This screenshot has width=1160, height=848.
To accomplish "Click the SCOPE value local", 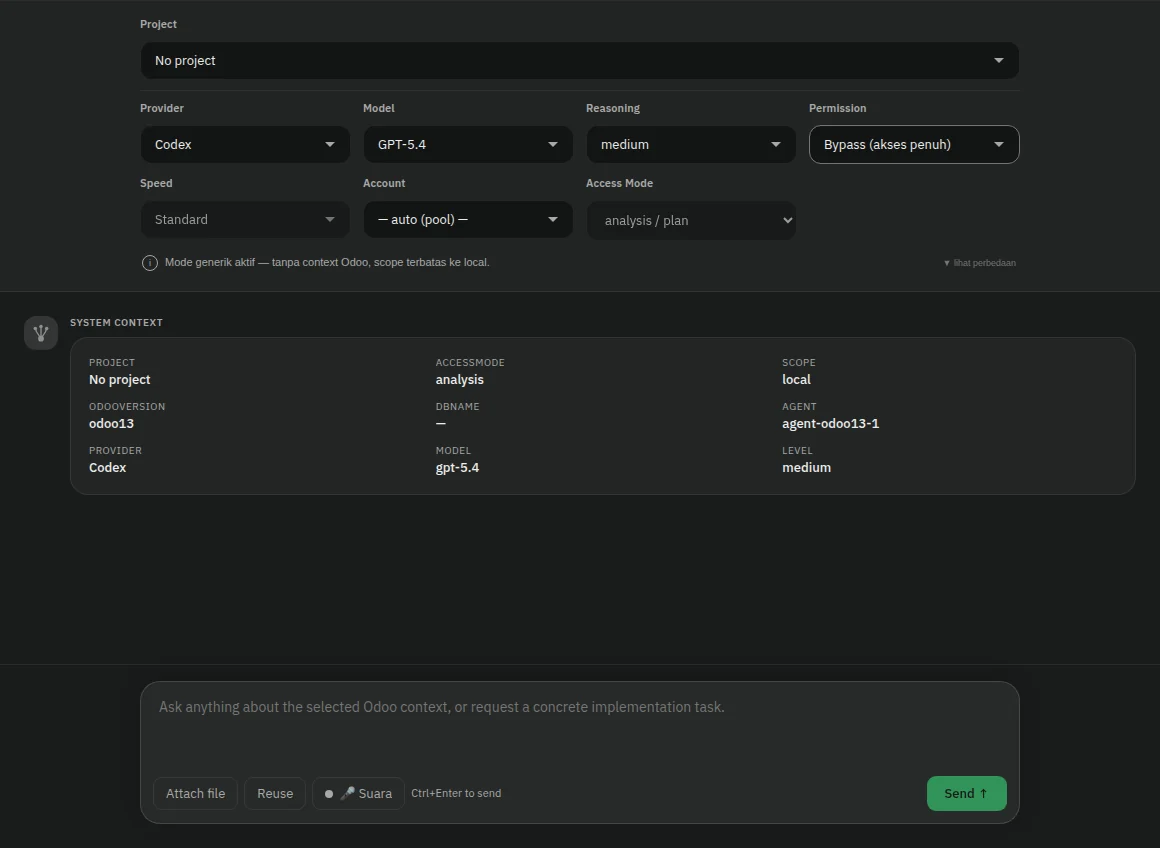I will 796,380.
